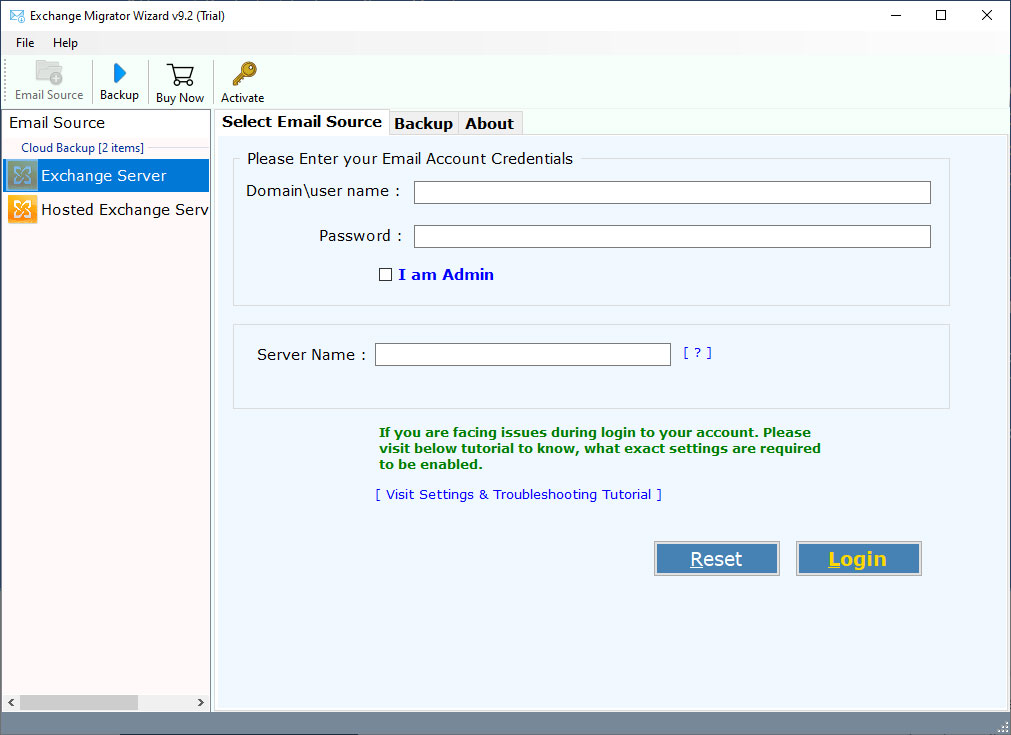Focus the Password input field
This screenshot has height=735, width=1011.
click(672, 237)
